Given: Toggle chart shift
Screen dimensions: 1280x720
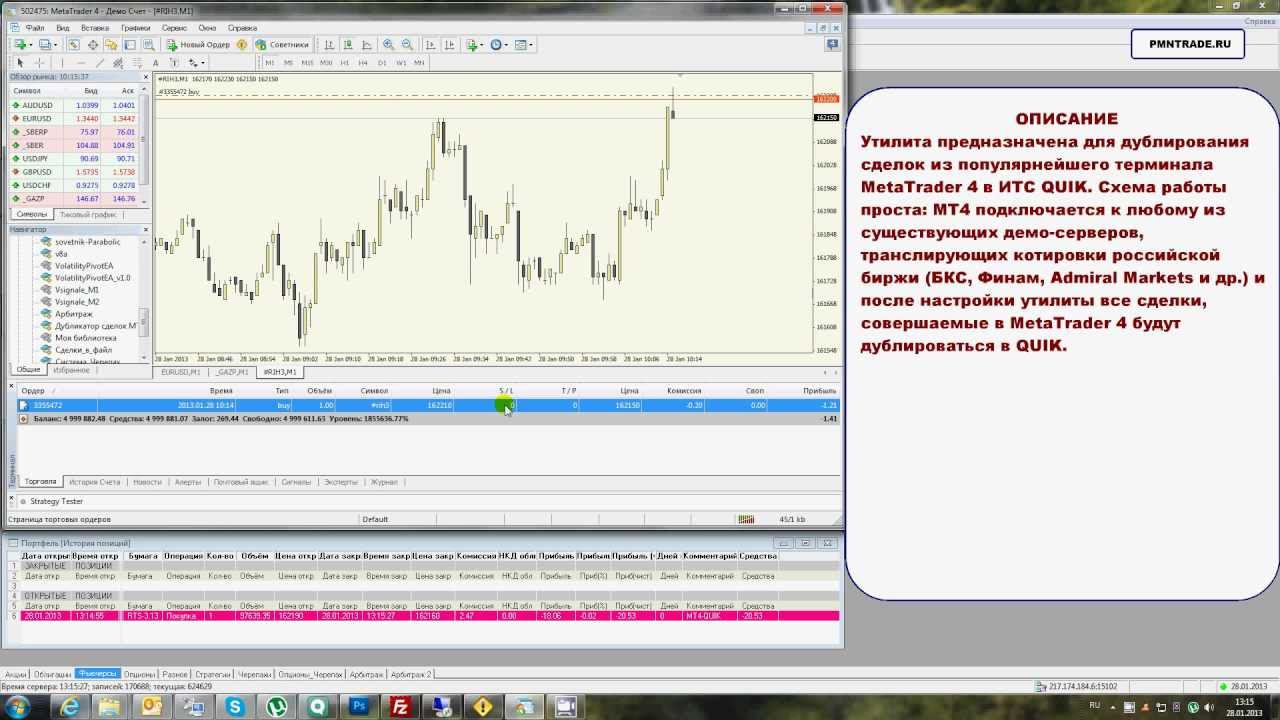Looking at the screenshot, I should point(449,44).
